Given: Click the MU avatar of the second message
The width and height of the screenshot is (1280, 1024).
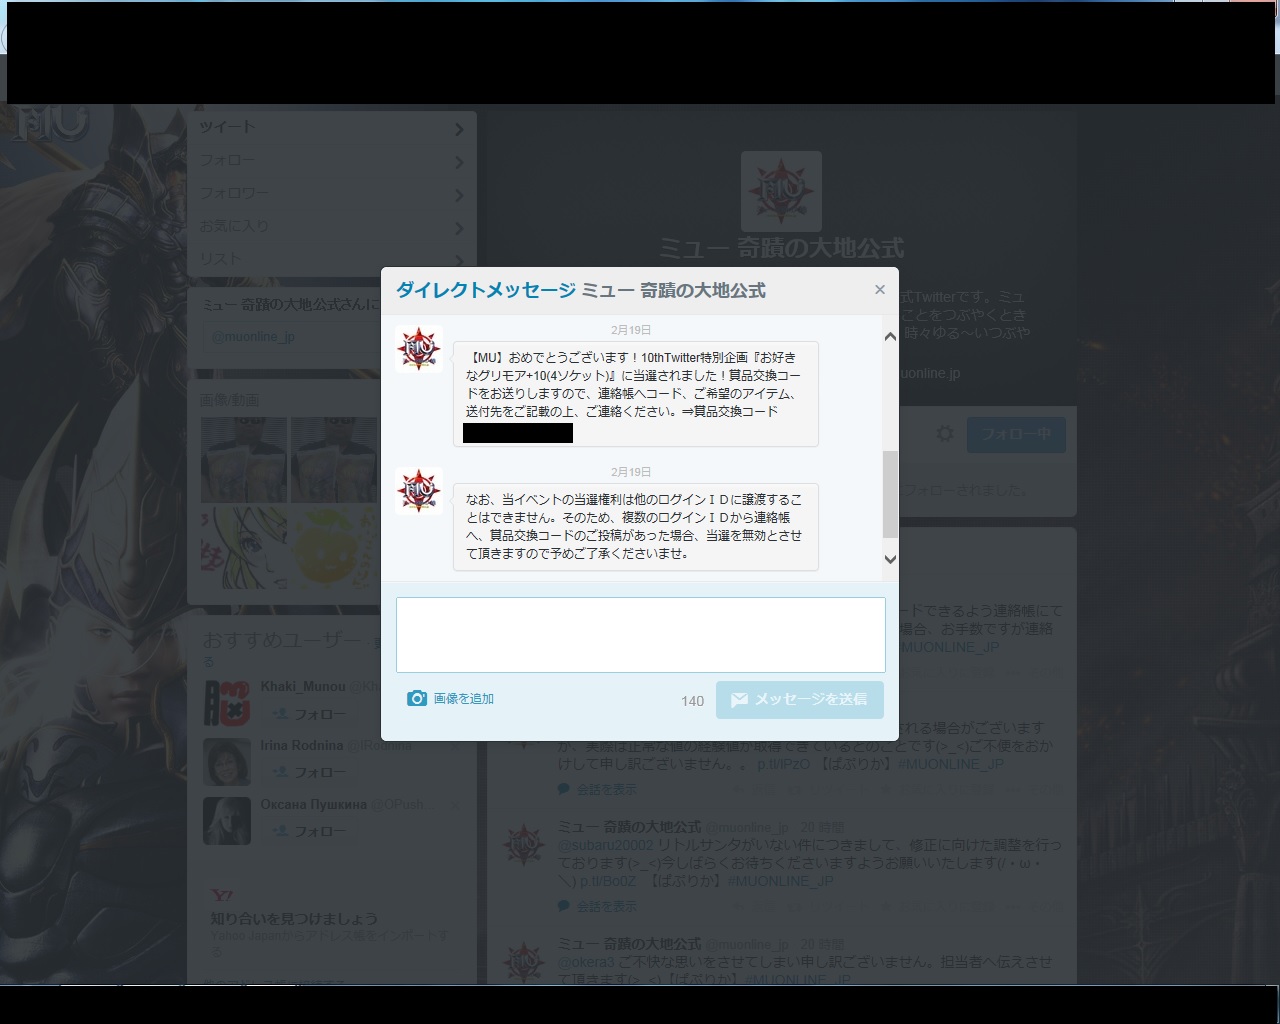Looking at the screenshot, I should click(419, 491).
